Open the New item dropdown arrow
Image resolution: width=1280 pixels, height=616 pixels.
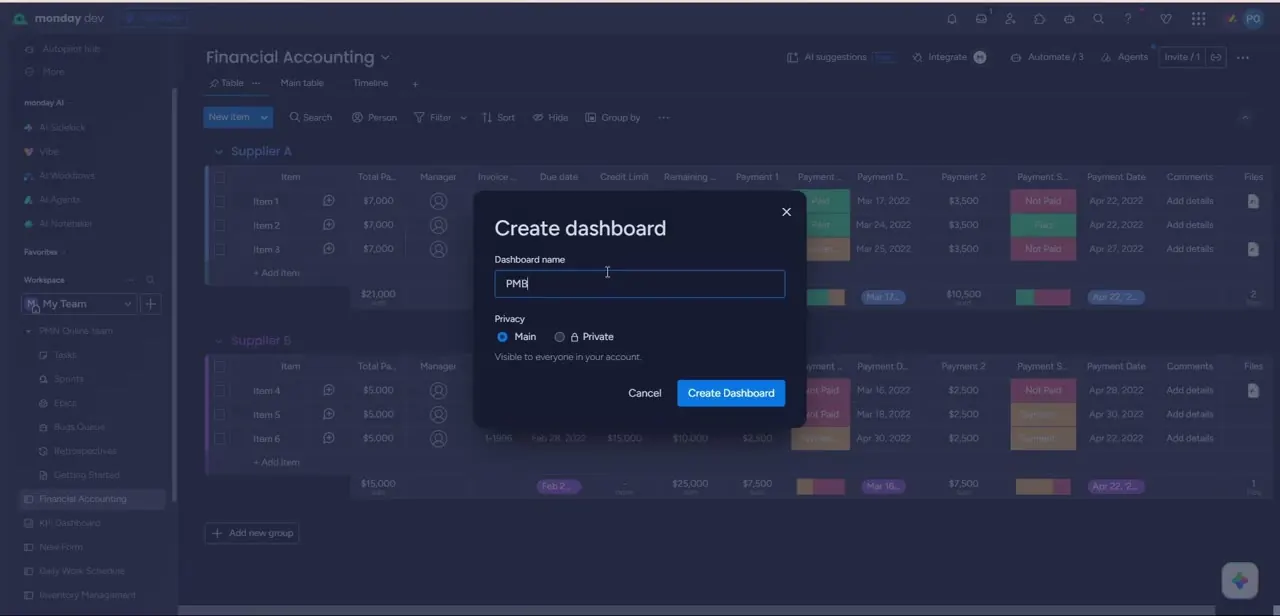pos(264,117)
